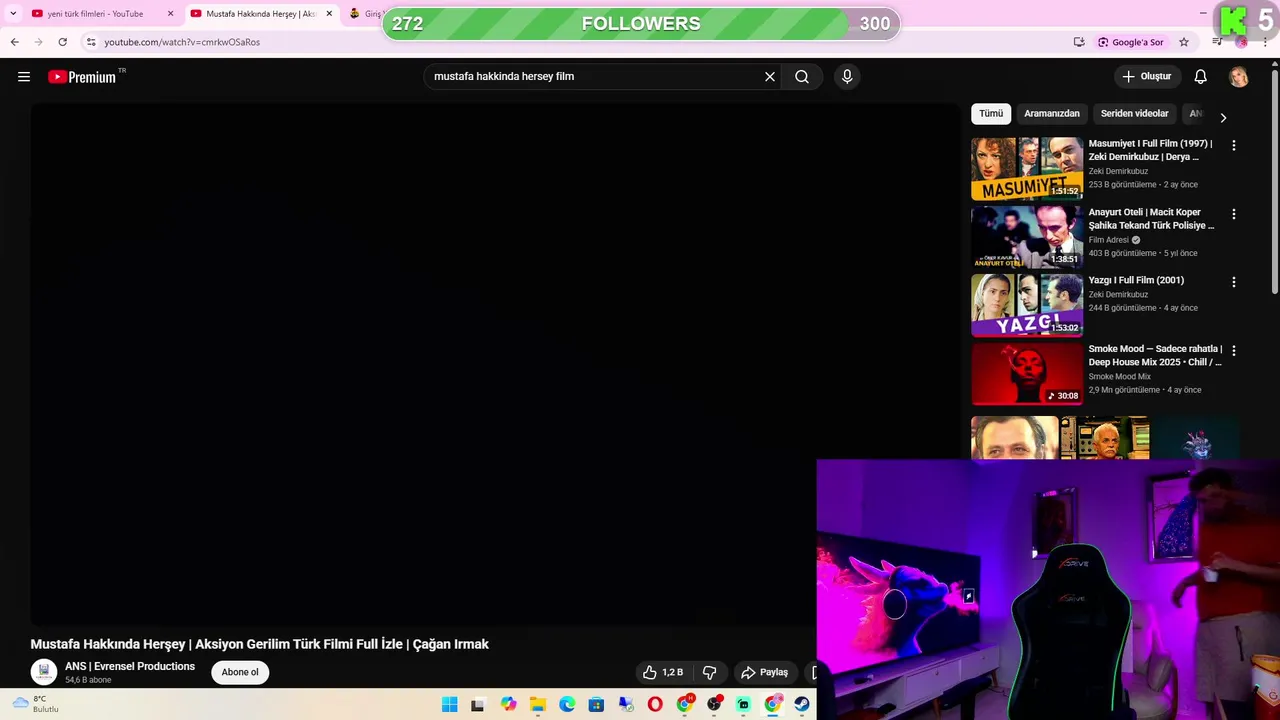Open 'Smoke Mood — Sadece rahatla' title link
The image size is (1280, 720).
[x=1155, y=355]
